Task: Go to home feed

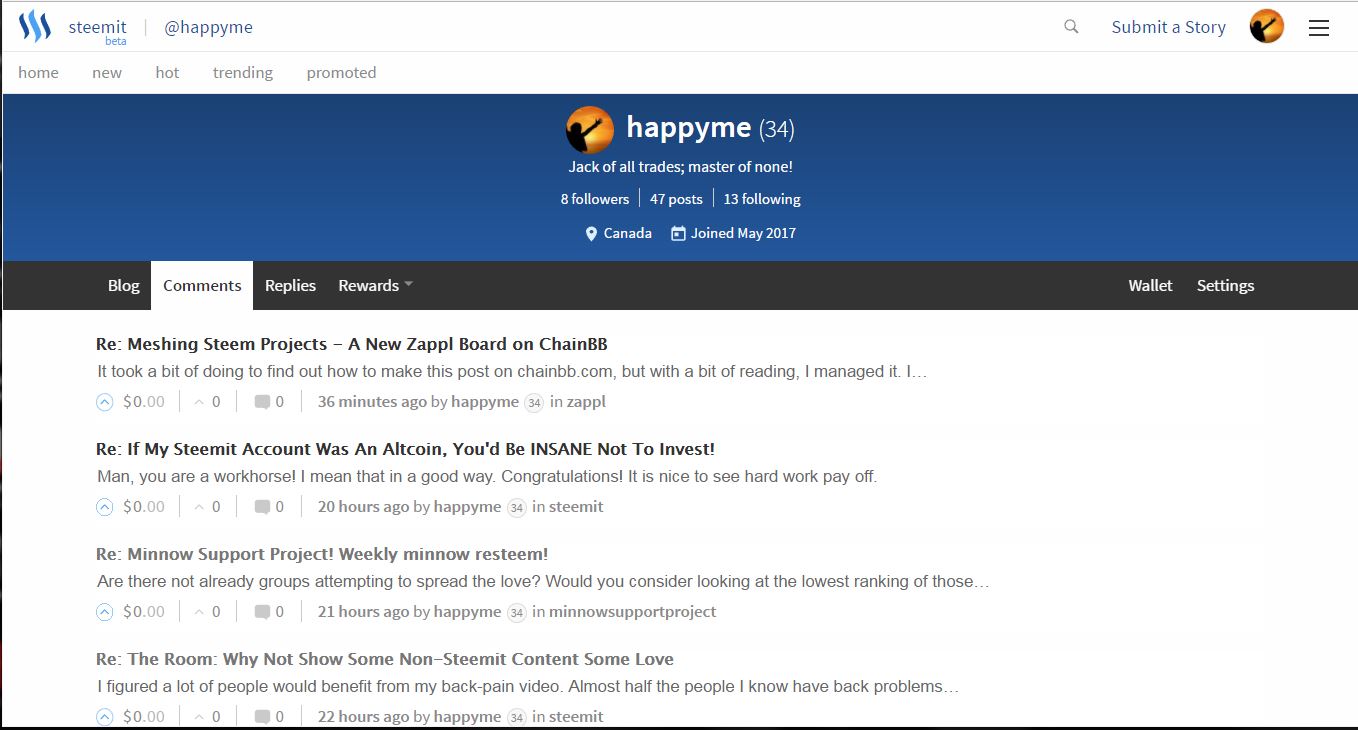Action: pos(38,72)
